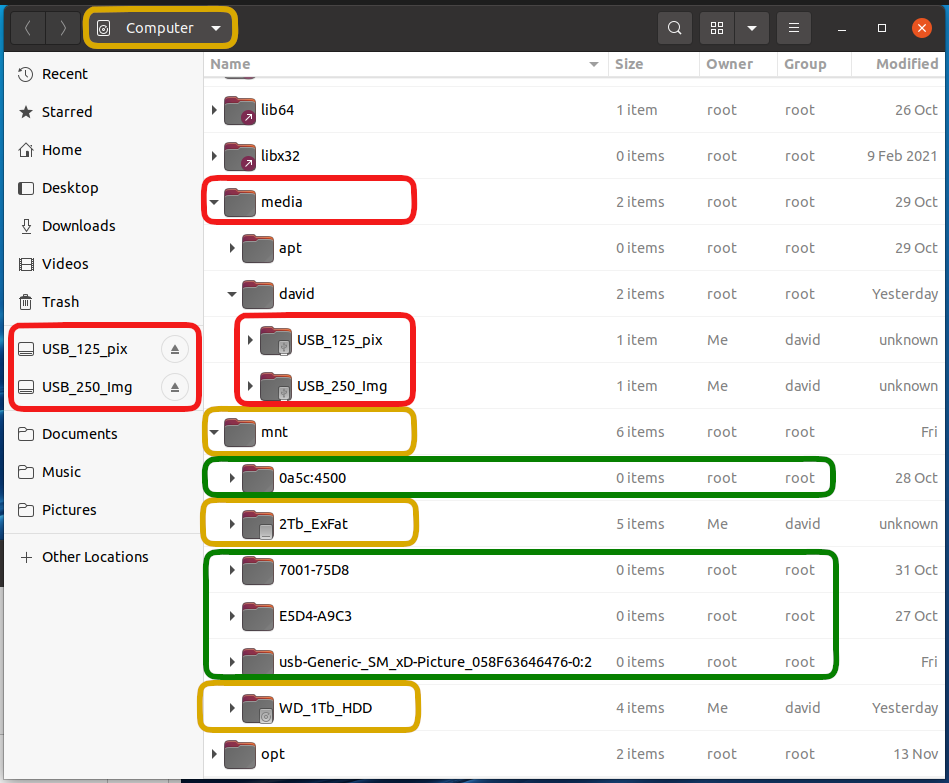Click the search magnifier icon in toolbar
Screen dimensions: 949x783
click(x=675, y=28)
